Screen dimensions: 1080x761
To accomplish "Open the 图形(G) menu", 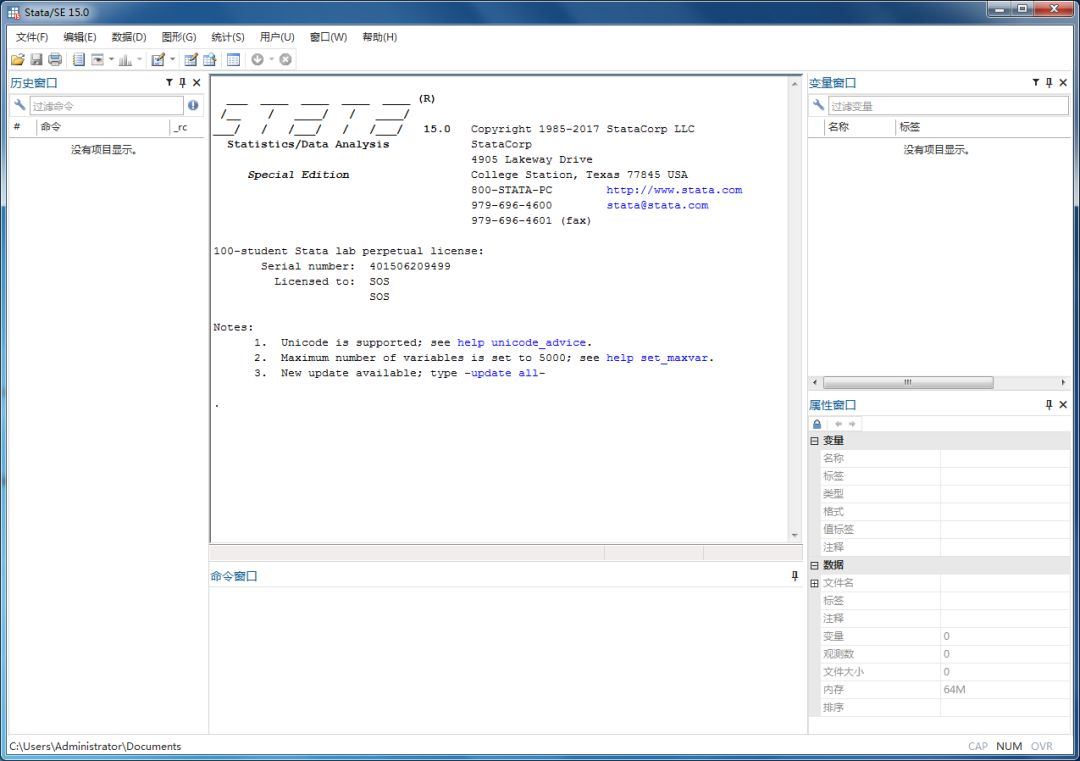I will pos(179,37).
